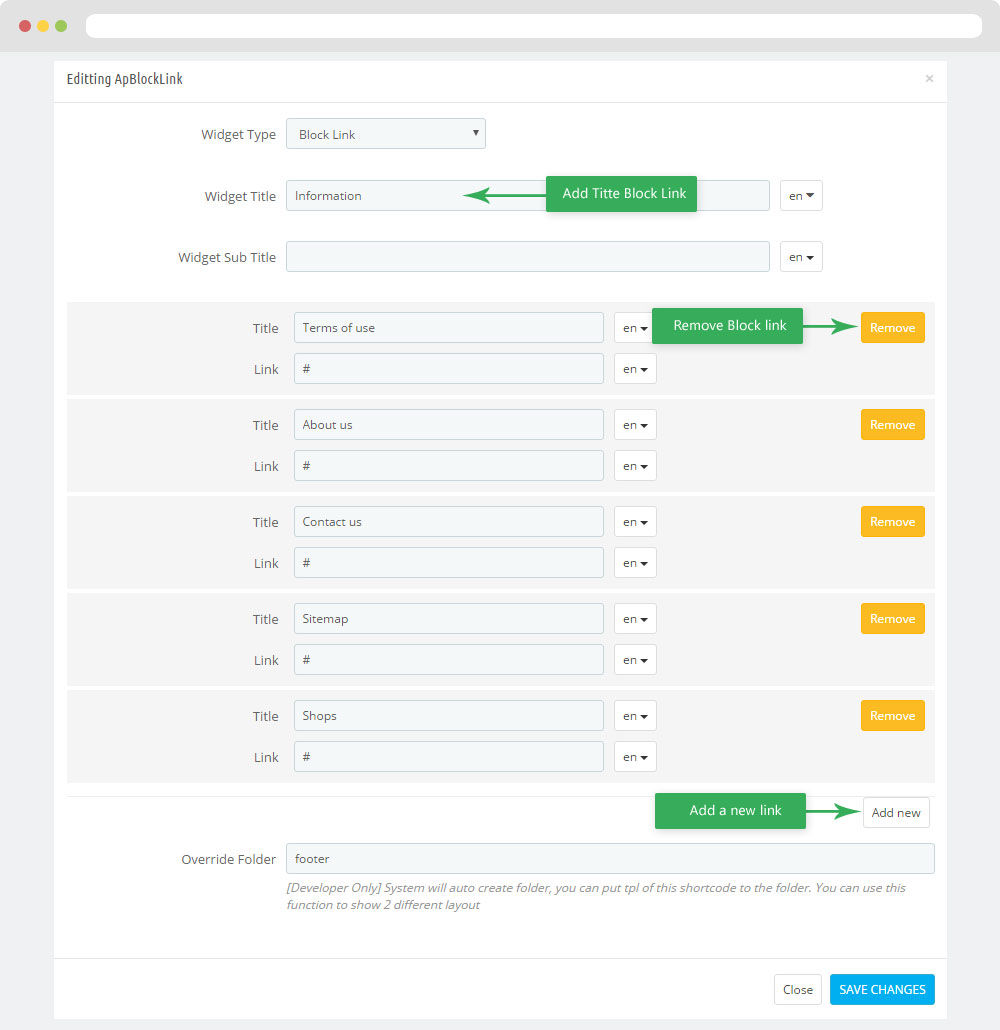Remove the Contact us link block
The height and width of the screenshot is (1030, 1000).
892,522
